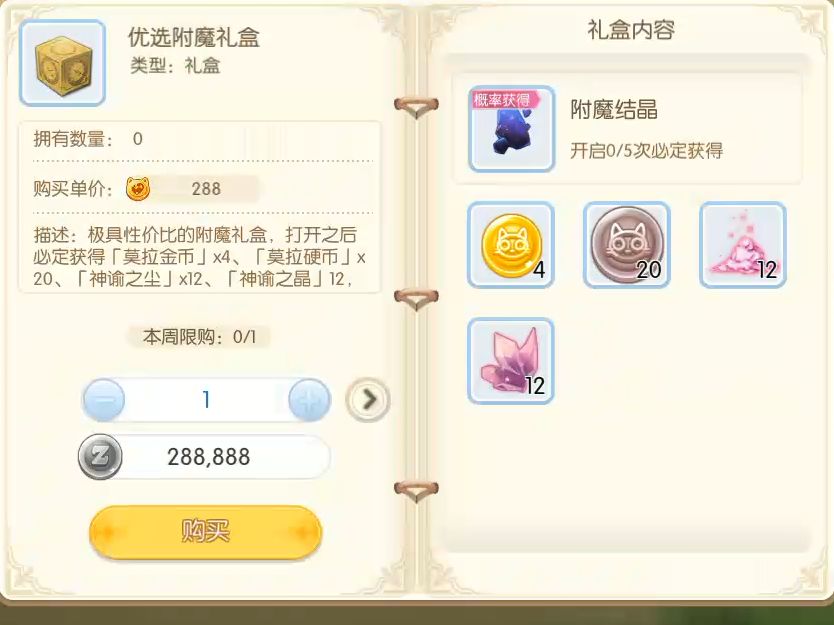Decrease purchase quantity with minus button

pyautogui.click(x=104, y=399)
